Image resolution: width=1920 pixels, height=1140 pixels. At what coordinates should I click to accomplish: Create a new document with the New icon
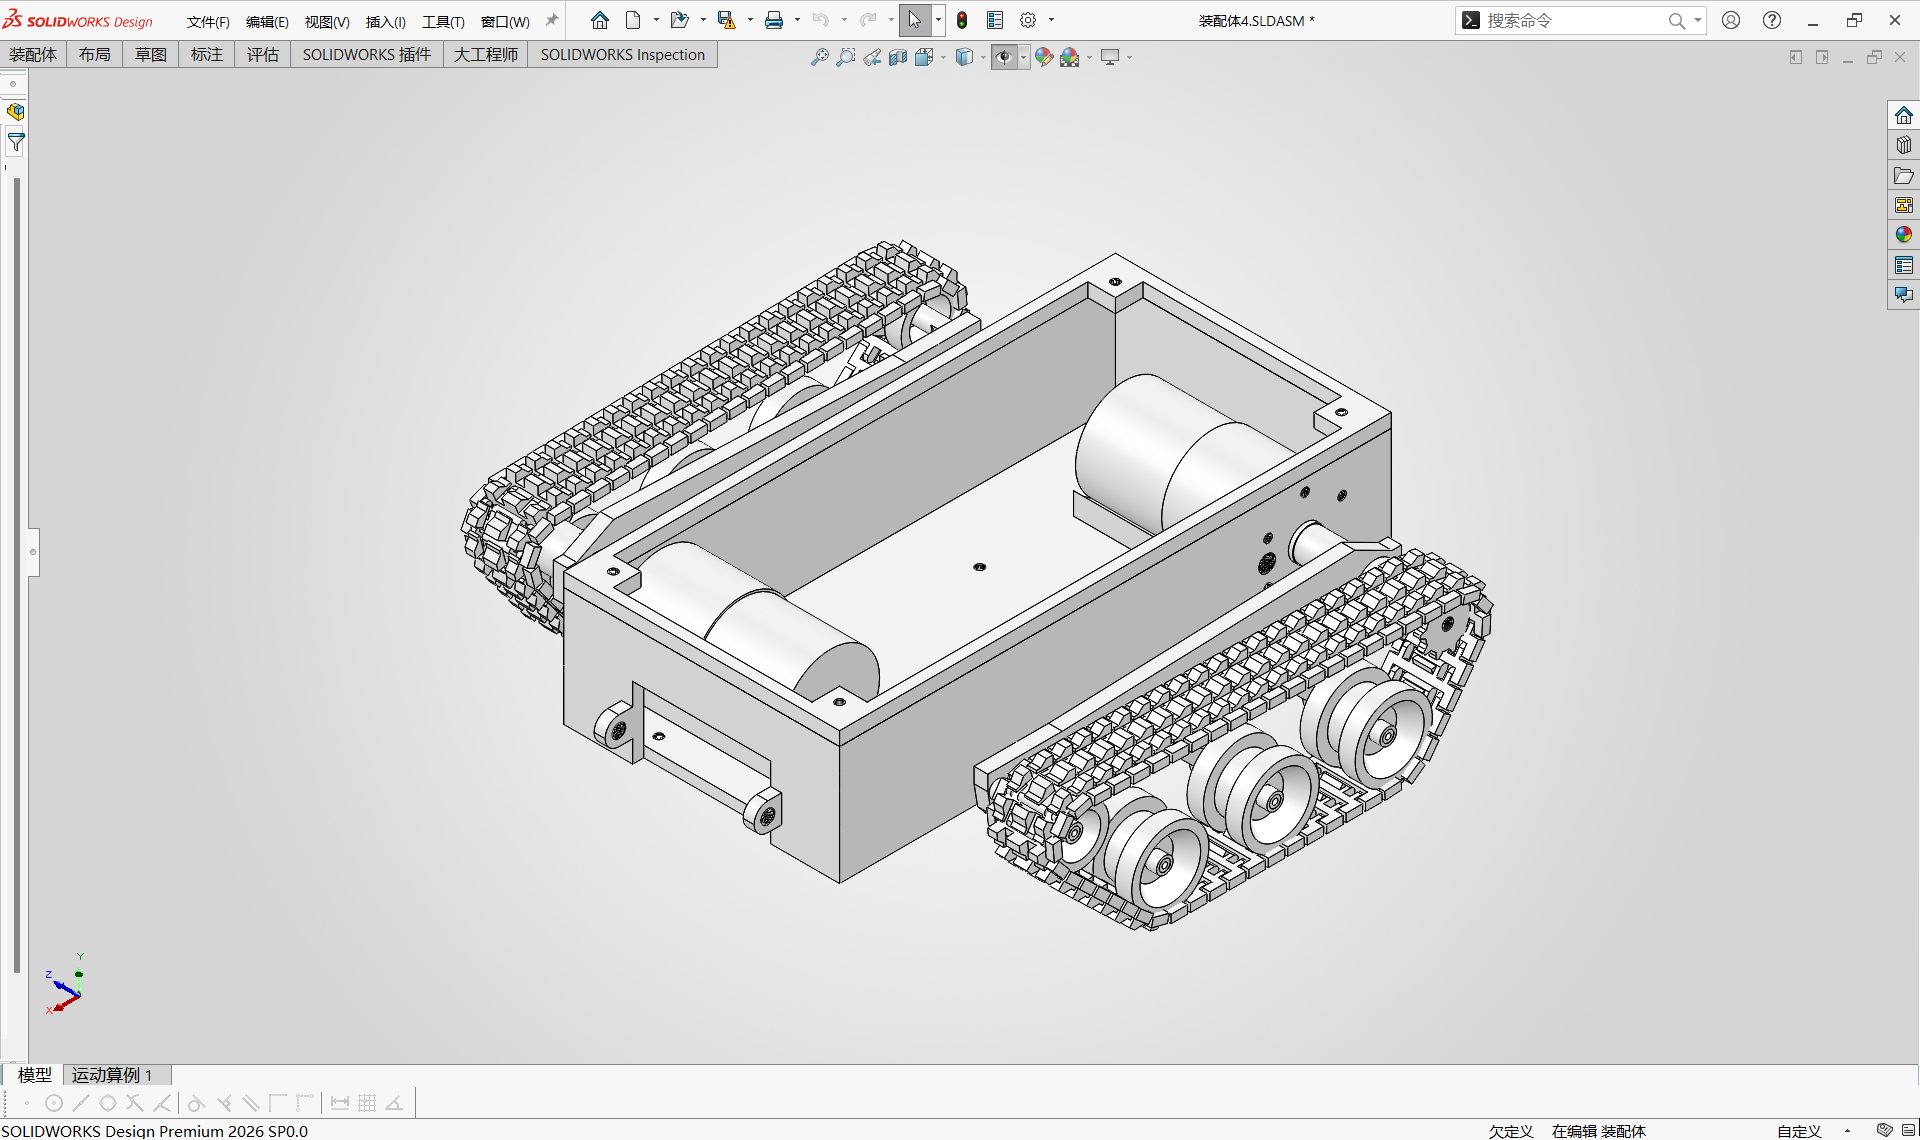633,20
